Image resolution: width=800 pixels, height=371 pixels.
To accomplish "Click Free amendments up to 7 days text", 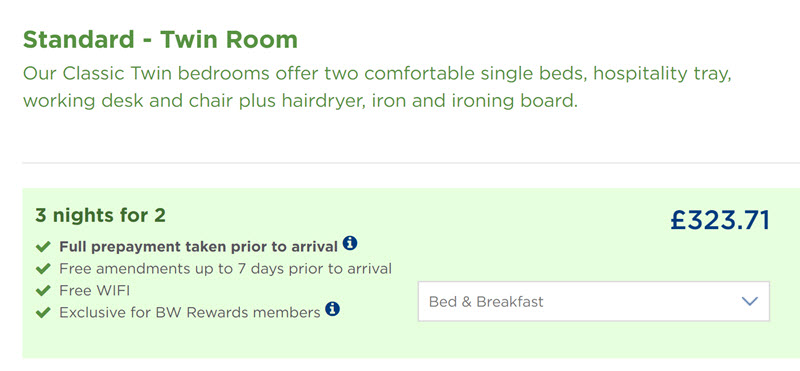I will point(226,268).
